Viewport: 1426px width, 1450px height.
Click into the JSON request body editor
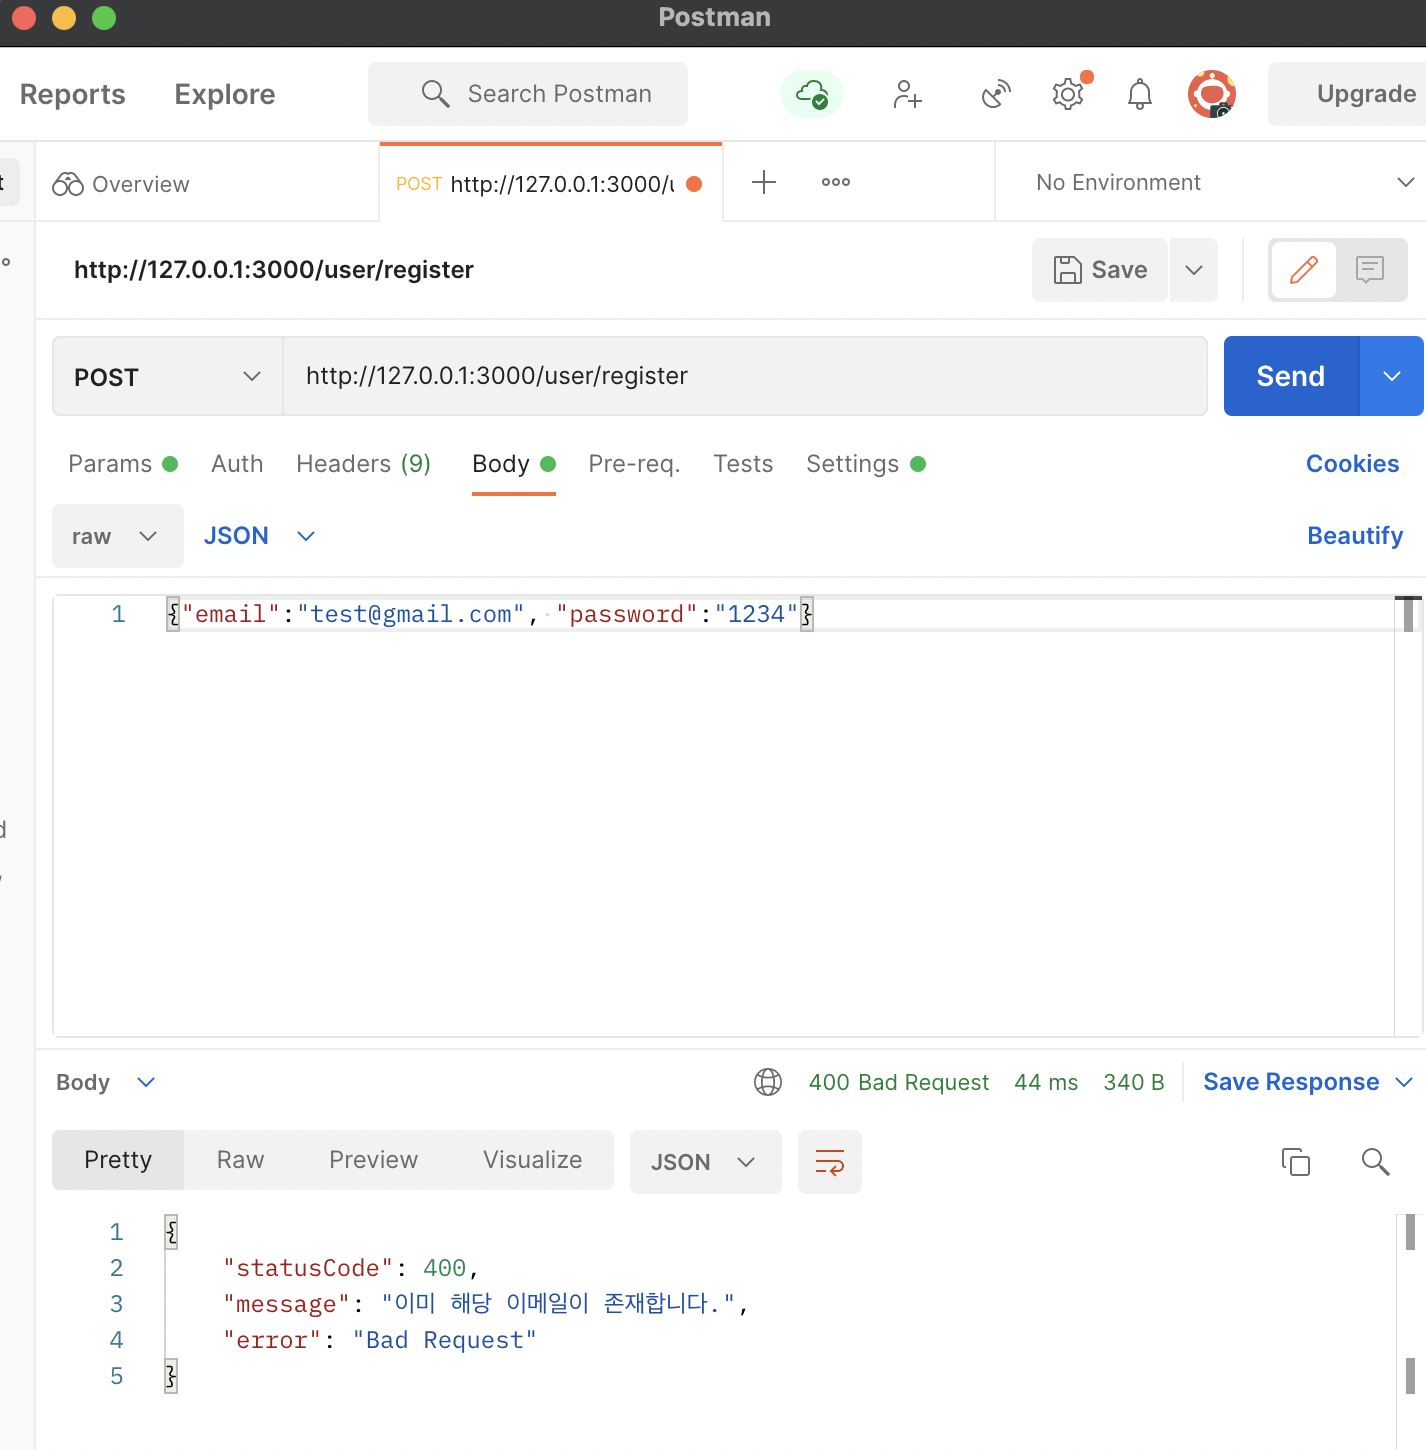point(723,816)
